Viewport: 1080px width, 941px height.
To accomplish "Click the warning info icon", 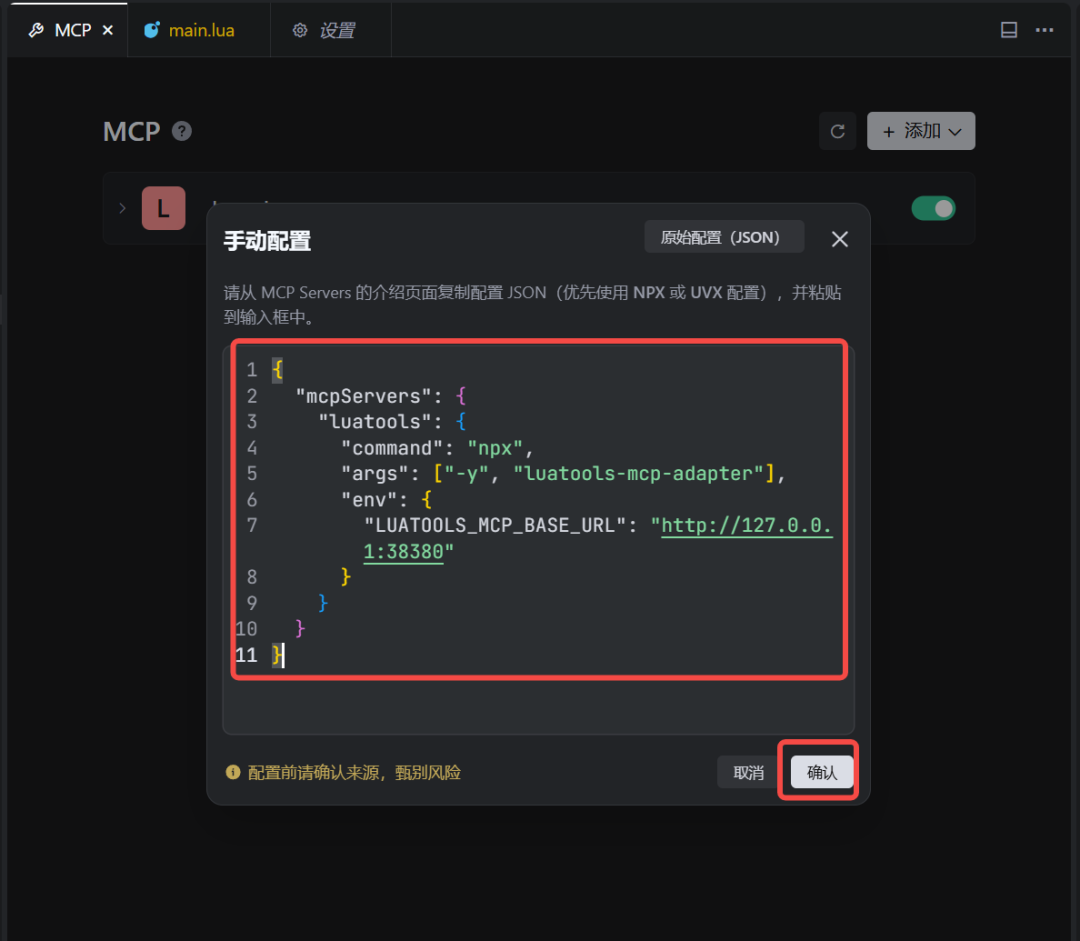I will (233, 772).
